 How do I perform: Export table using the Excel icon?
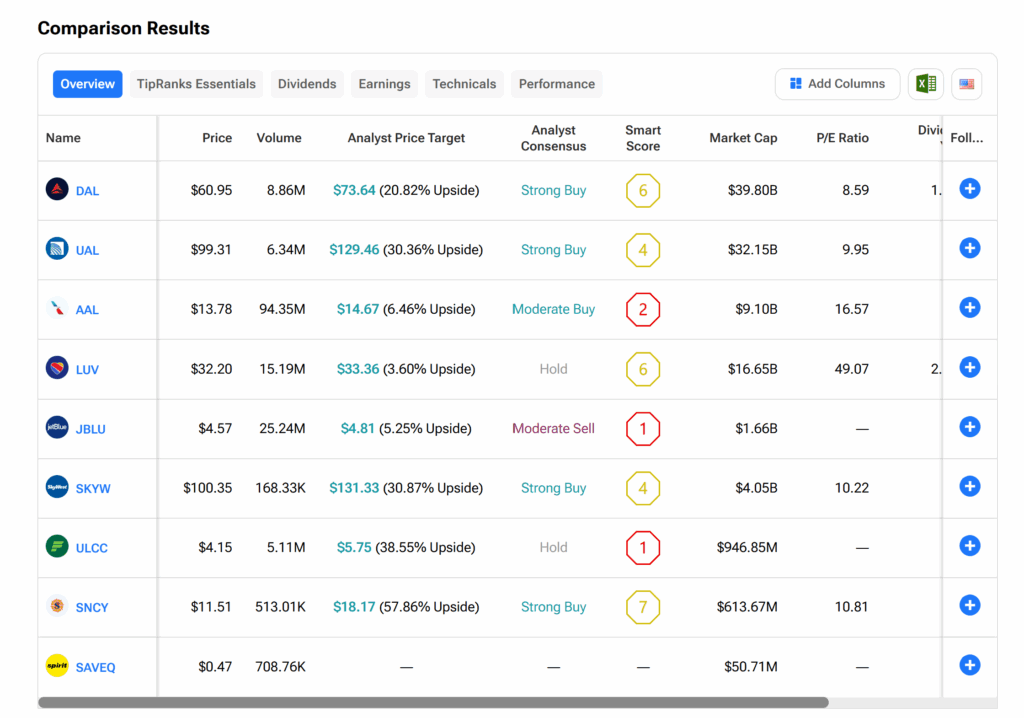(x=925, y=84)
